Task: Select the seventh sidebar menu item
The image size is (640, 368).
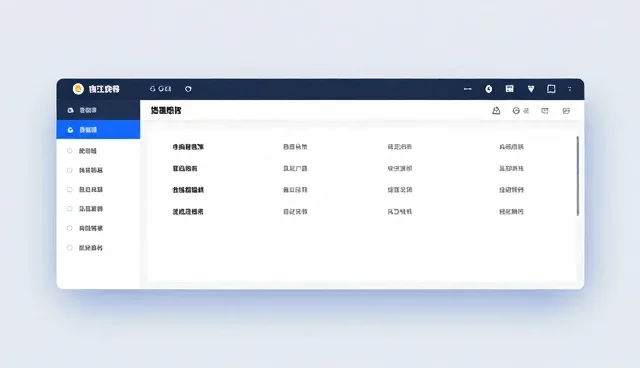Action: pos(98,228)
